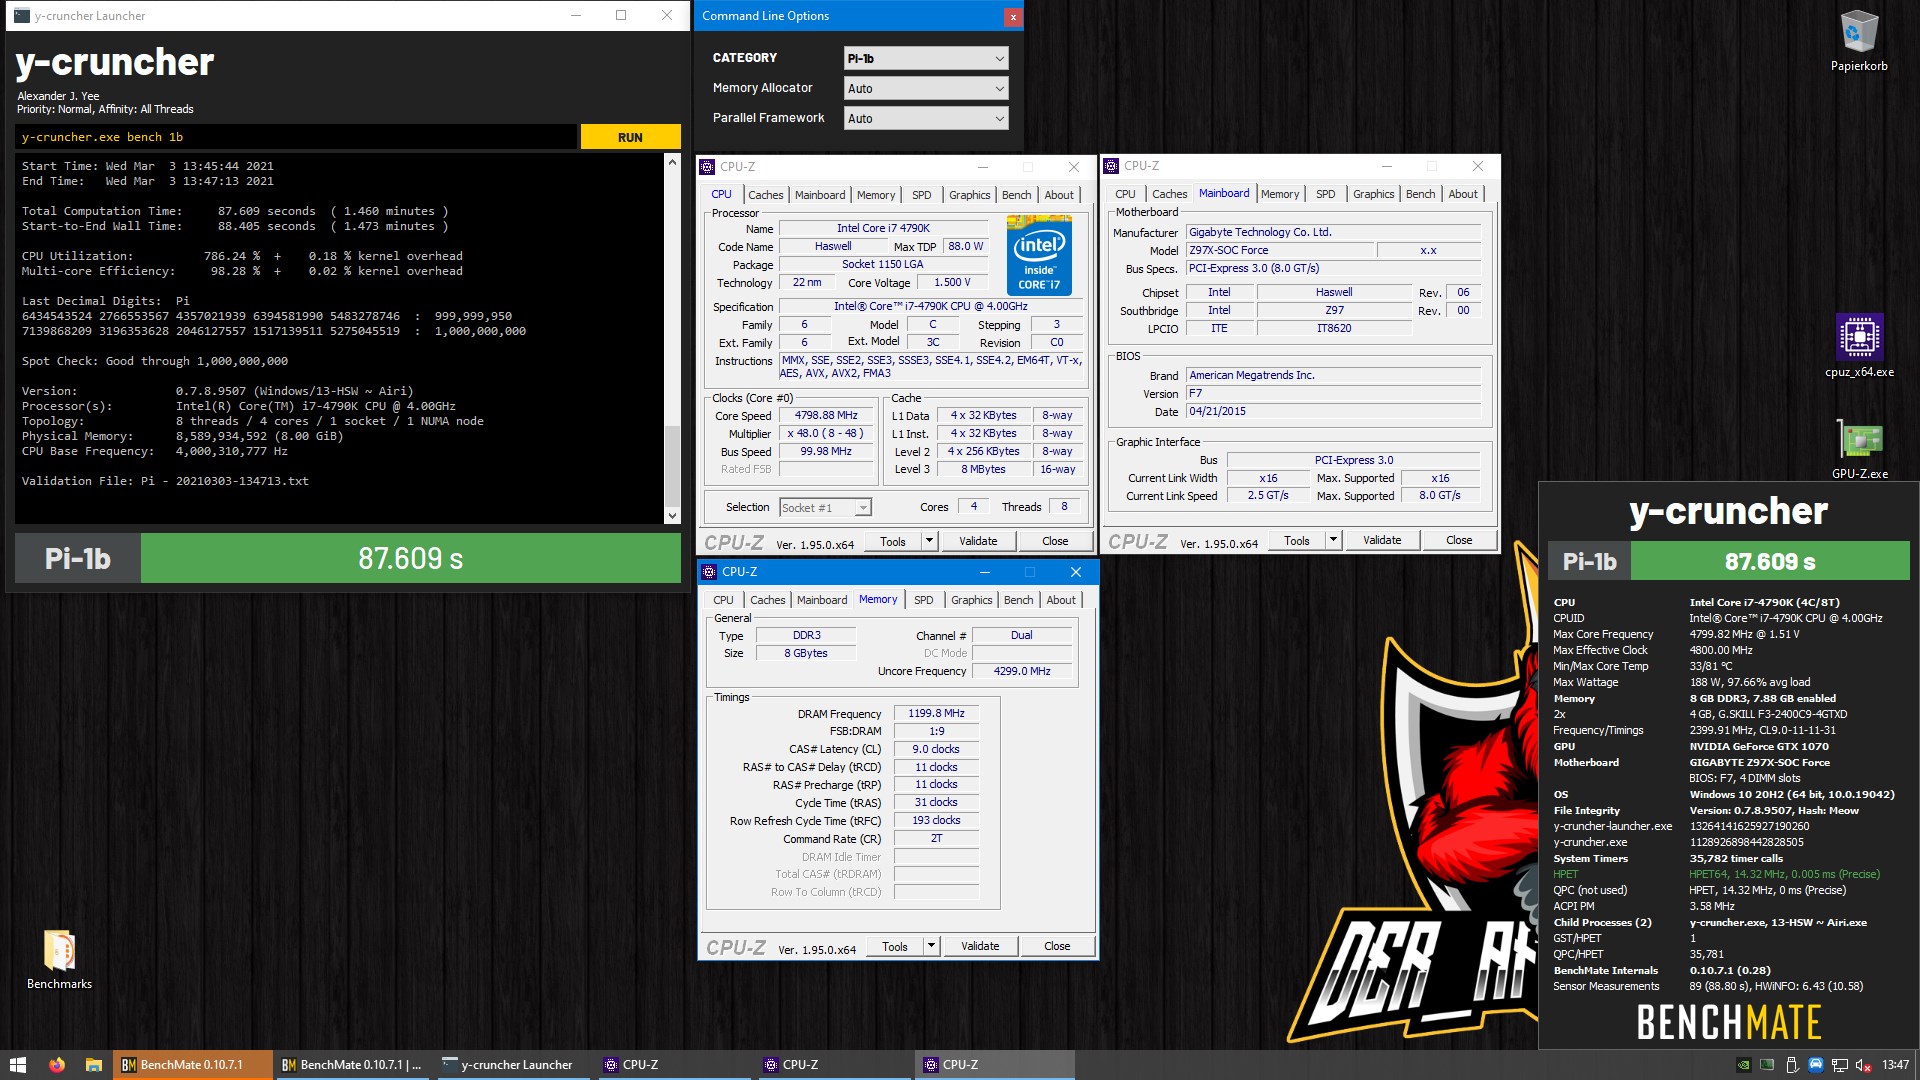Switch to BenchMate 0.10.7.1 taskbar item
Image resolution: width=1920 pixels, height=1080 pixels.
pyautogui.click(x=193, y=1065)
